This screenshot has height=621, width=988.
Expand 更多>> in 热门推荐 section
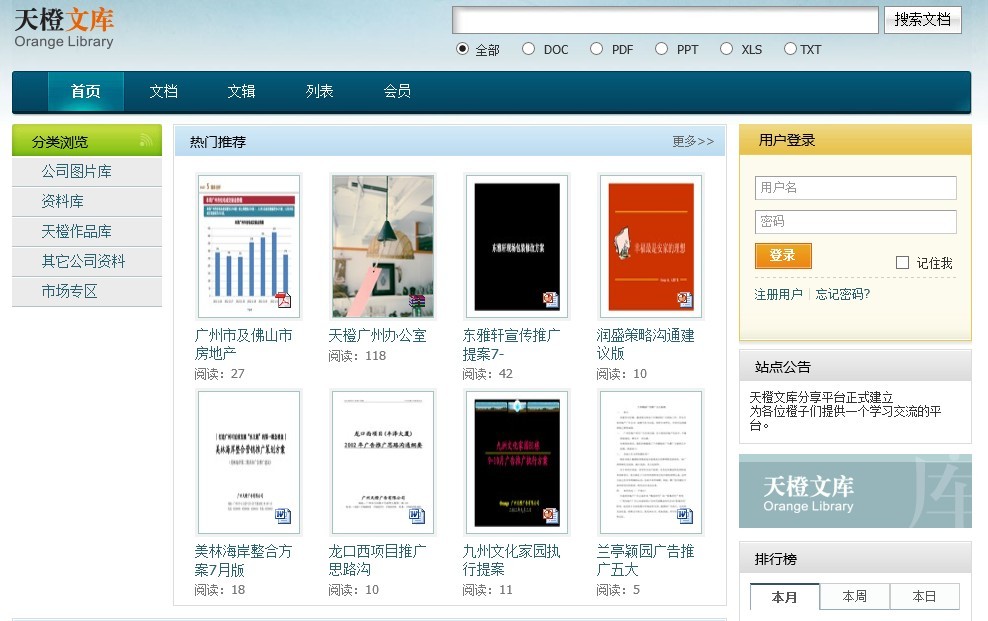click(693, 142)
